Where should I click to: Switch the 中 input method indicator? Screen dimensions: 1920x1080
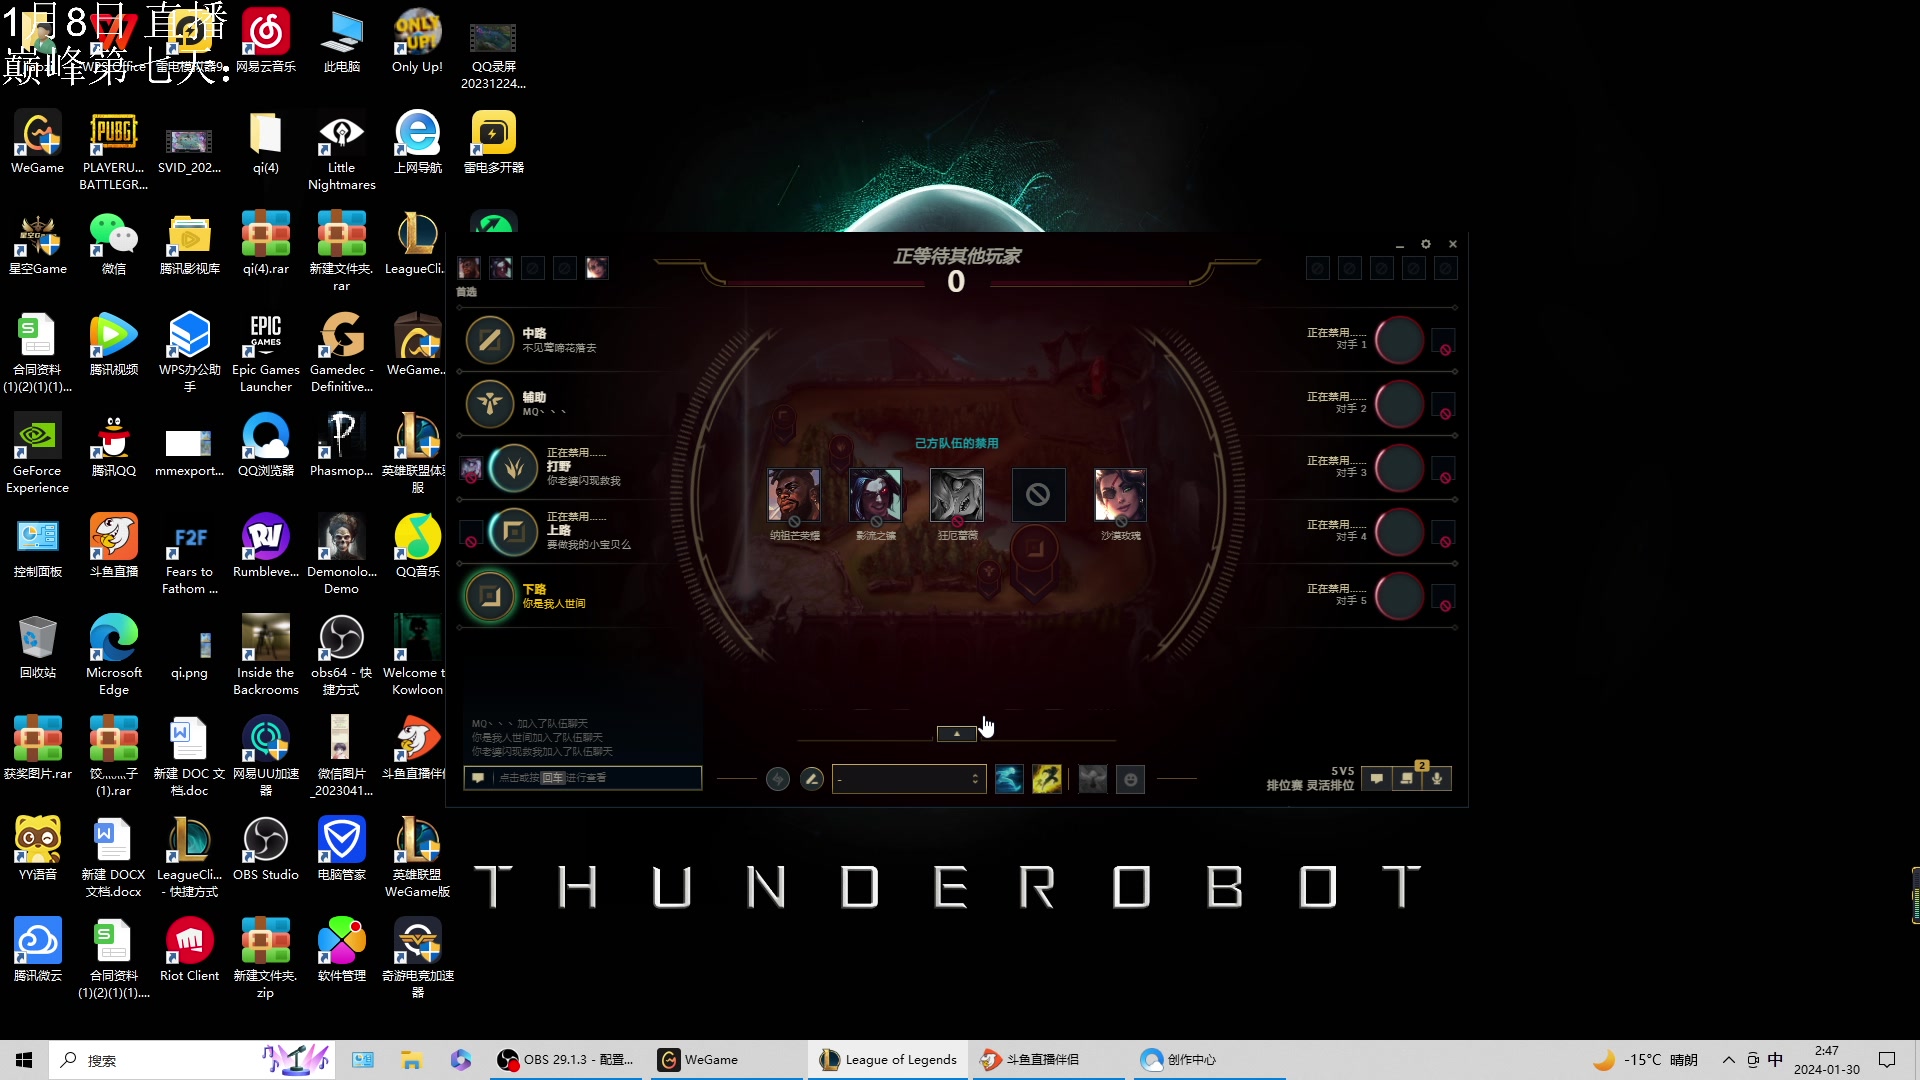(1775, 1060)
